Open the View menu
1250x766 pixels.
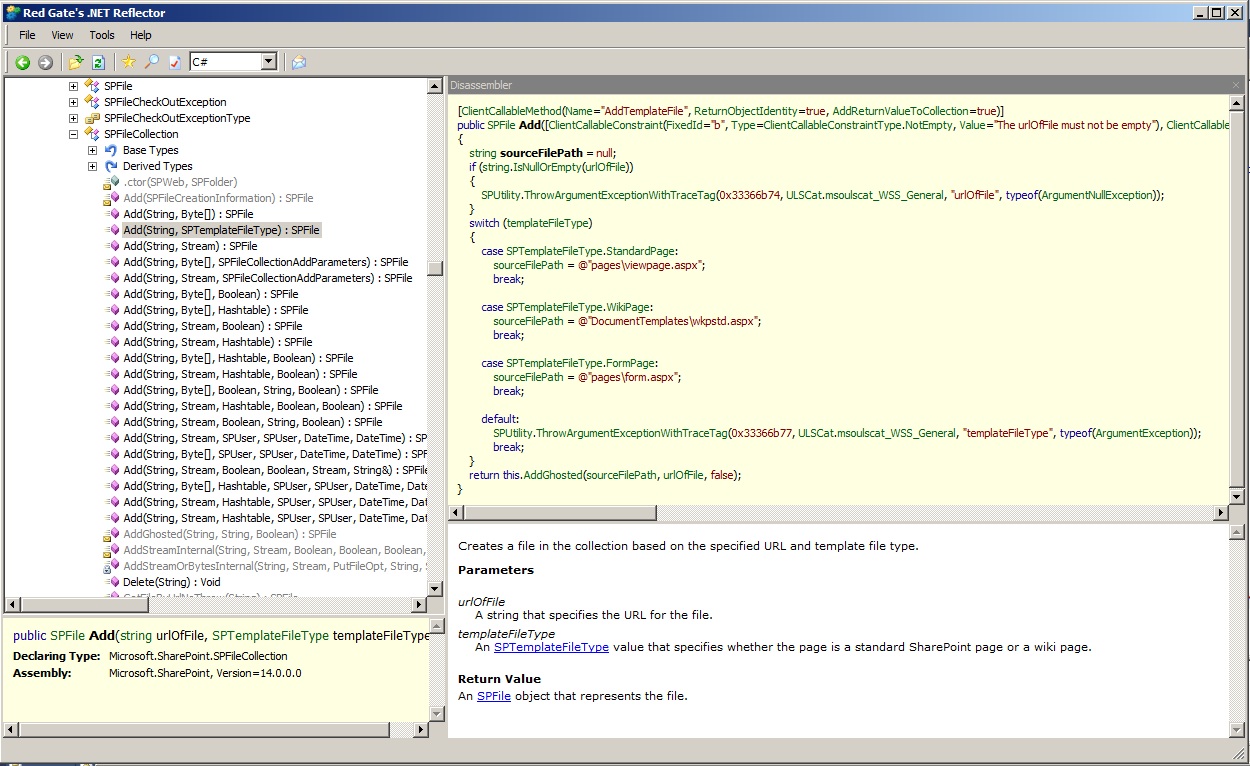click(62, 35)
